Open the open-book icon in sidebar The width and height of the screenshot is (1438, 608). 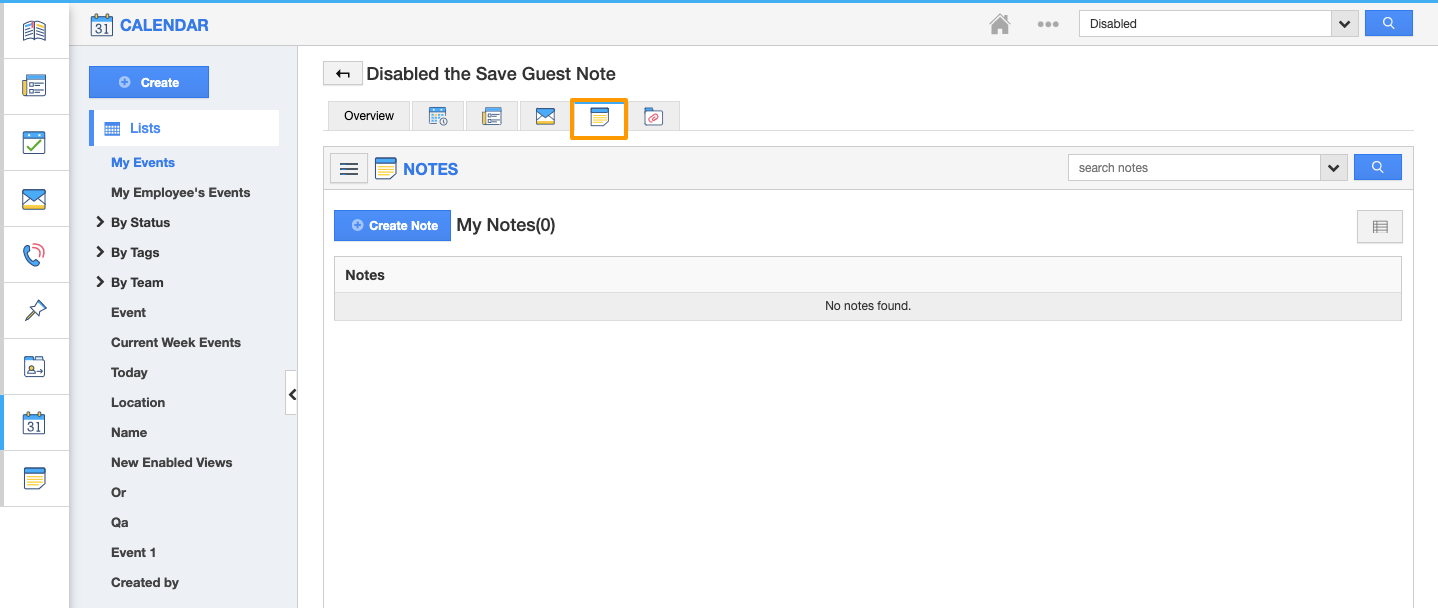(x=34, y=31)
